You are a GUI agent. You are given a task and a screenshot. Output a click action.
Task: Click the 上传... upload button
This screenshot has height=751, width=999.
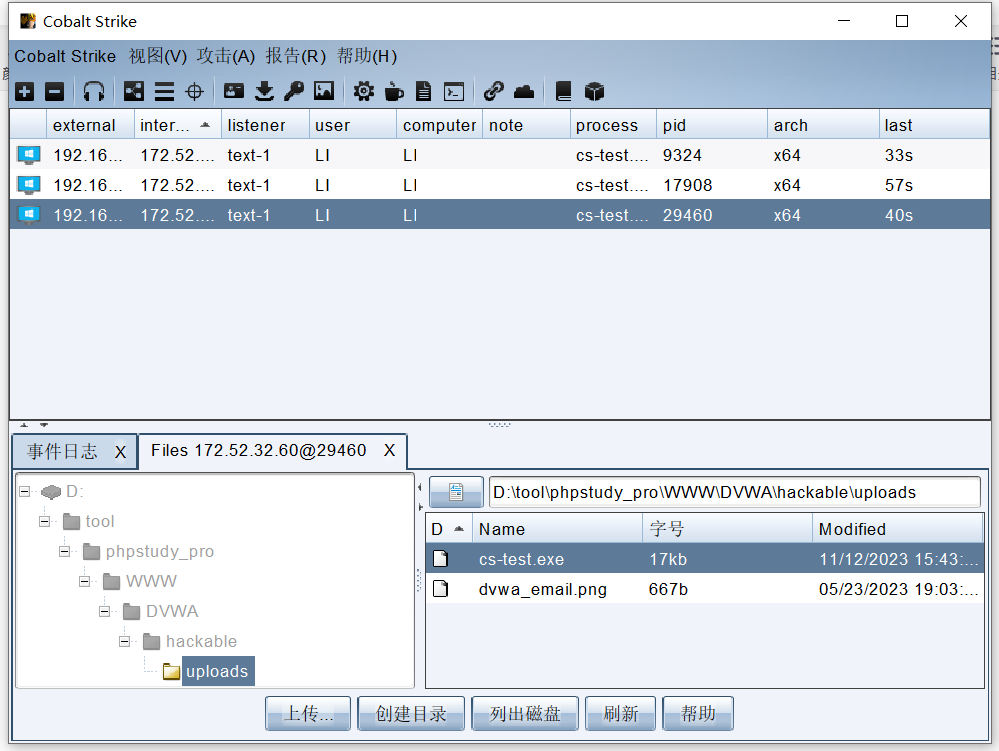click(308, 713)
